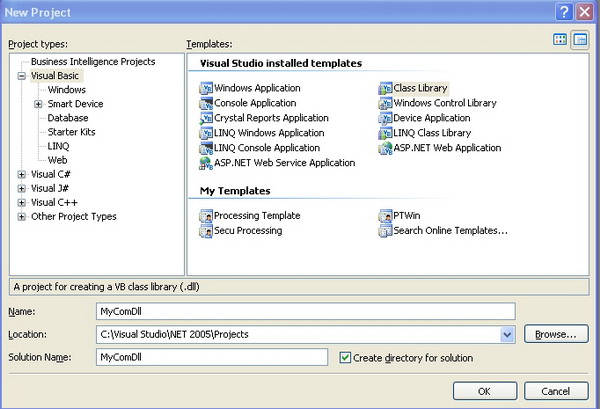This screenshot has height=409, width=600.
Task: Select LINQ in project types tree
Action: [x=58, y=146]
